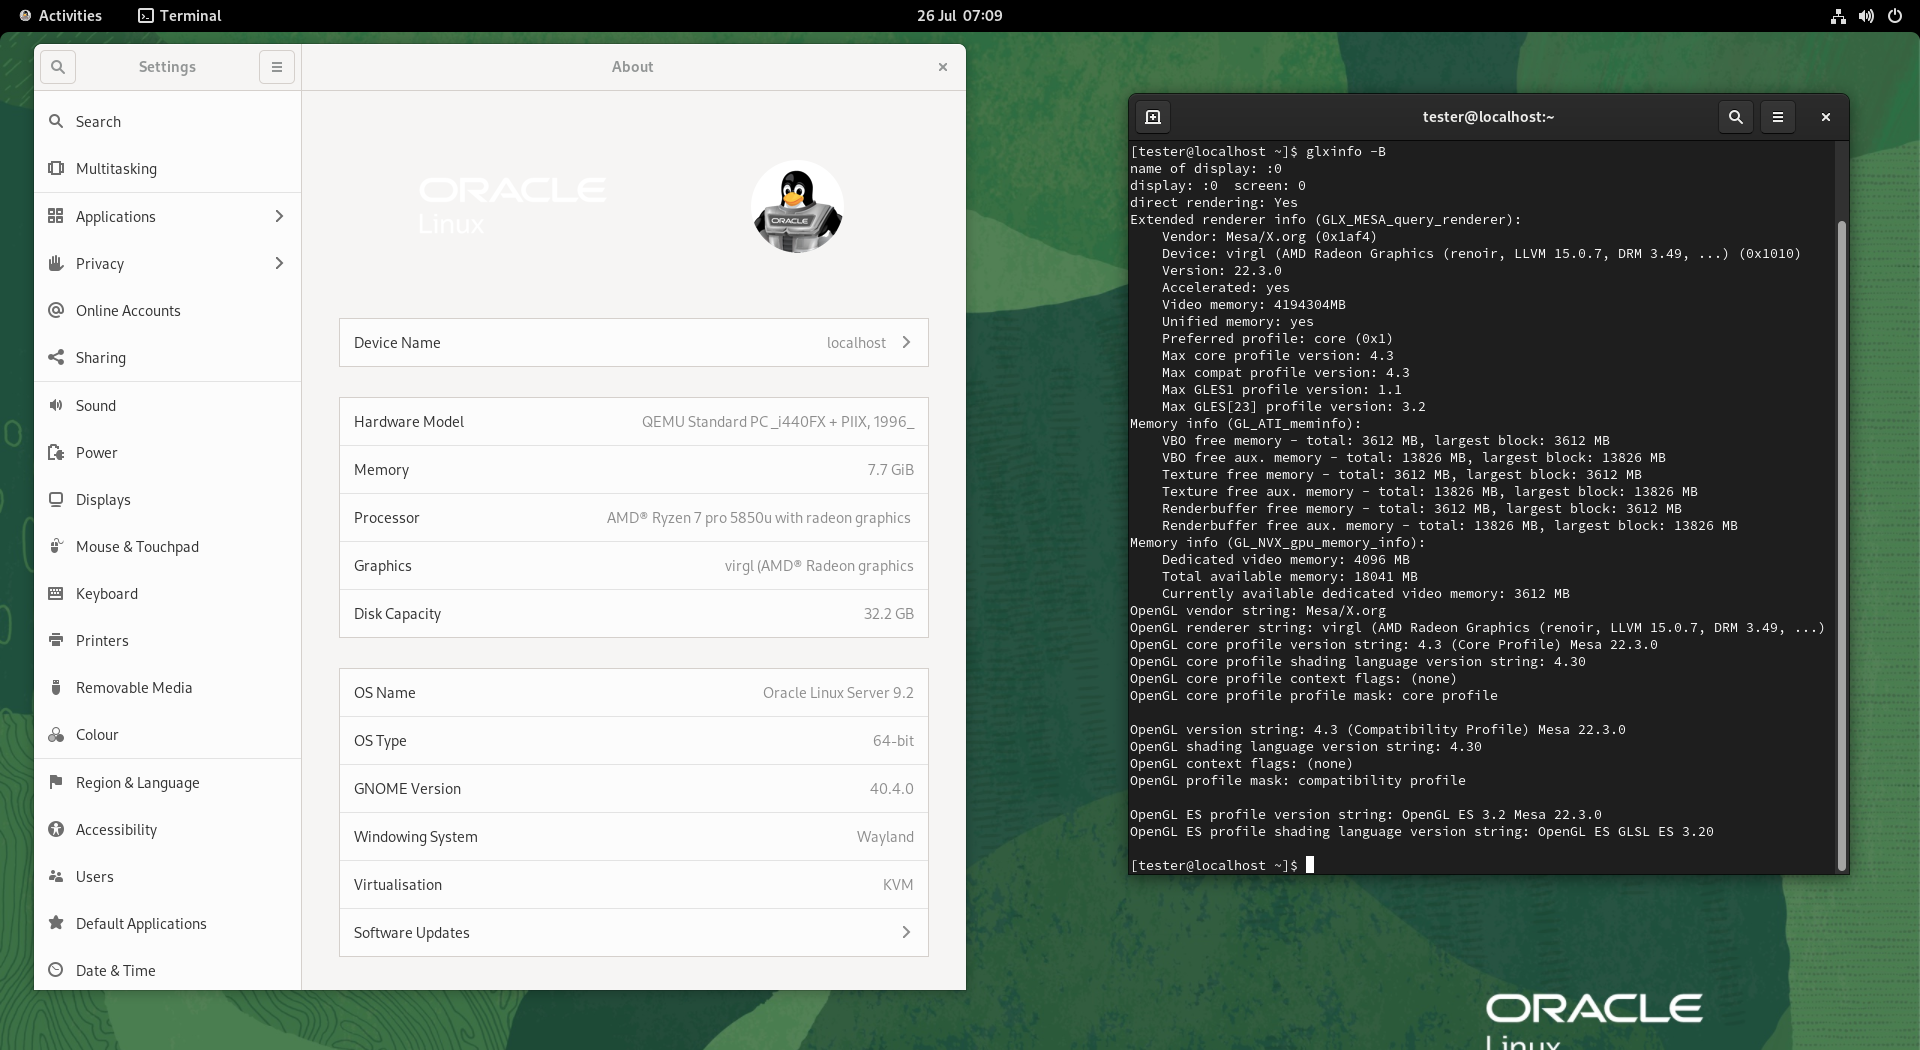
Task: Click the Memory value 7.7 GiB
Action: tap(890, 470)
